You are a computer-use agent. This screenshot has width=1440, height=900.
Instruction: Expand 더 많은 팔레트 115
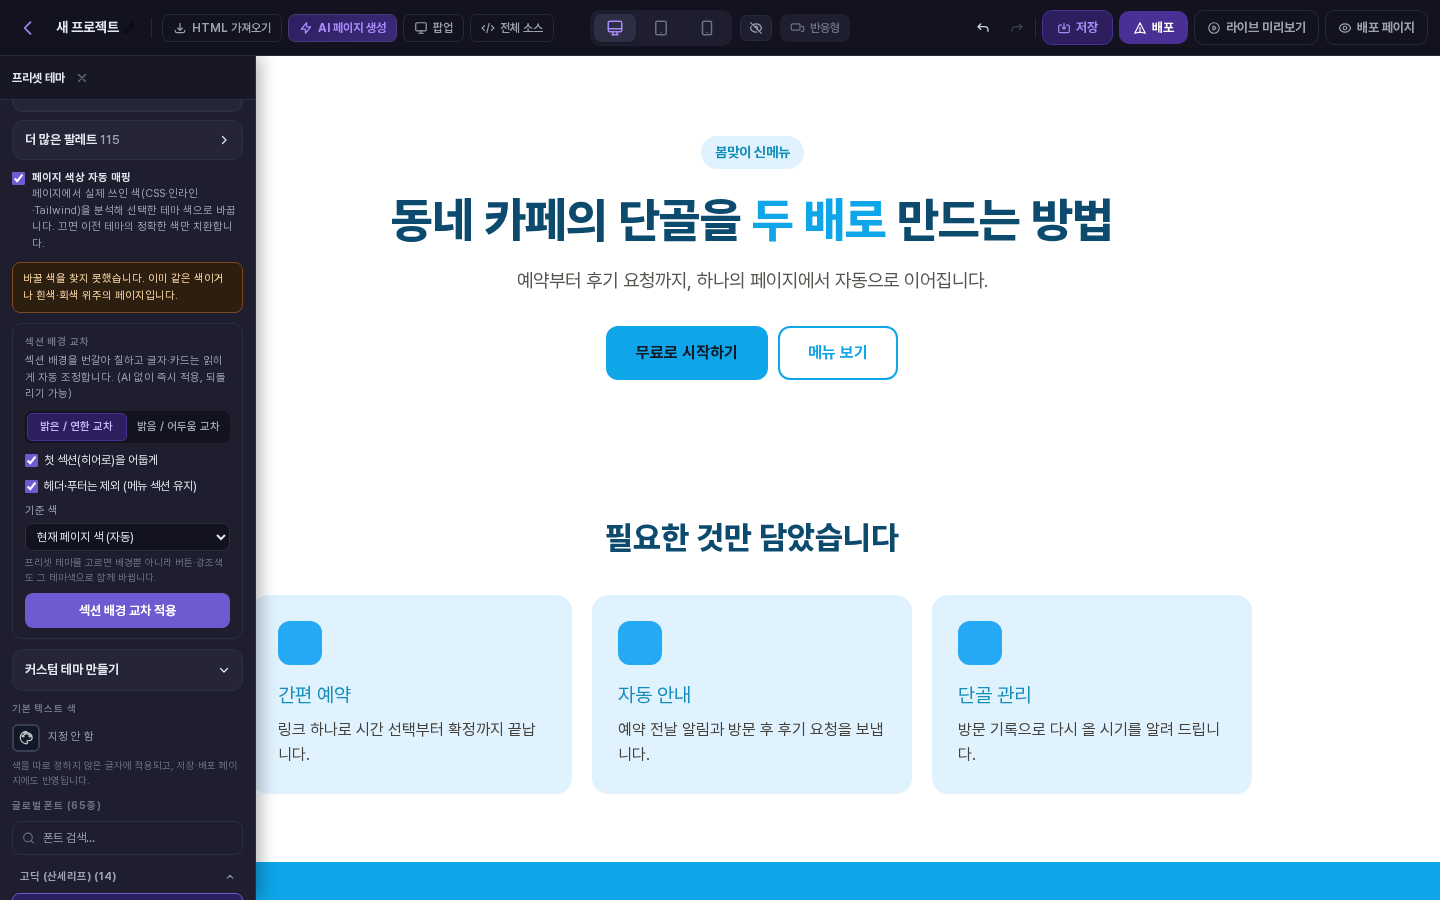(x=127, y=140)
